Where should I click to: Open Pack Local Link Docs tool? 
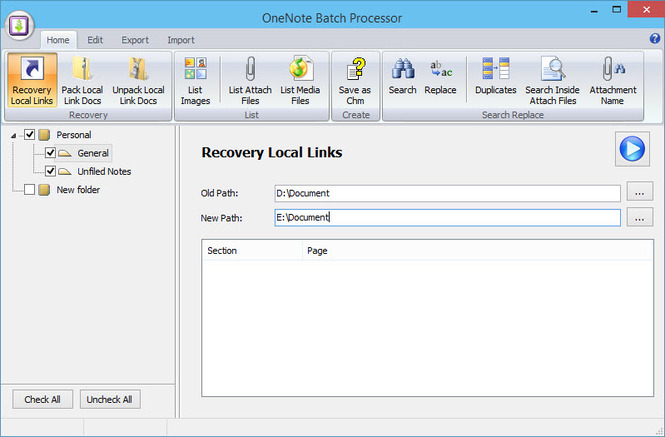pos(80,82)
